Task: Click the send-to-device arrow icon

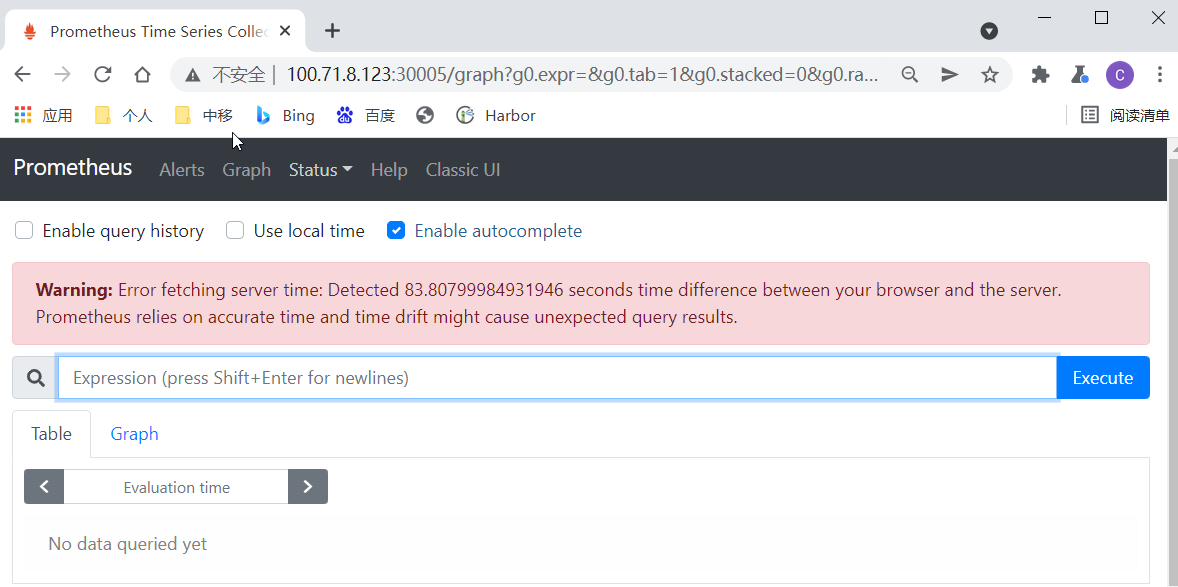Action: pyautogui.click(x=948, y=74)
